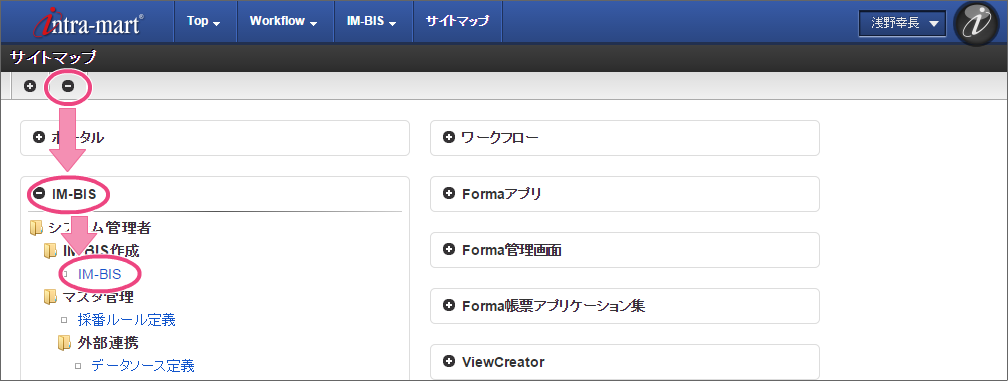This screenshot has width=1008, height=381.
Task: Click the collapse-all minus icon in toolbar
Action: (68, 86)
